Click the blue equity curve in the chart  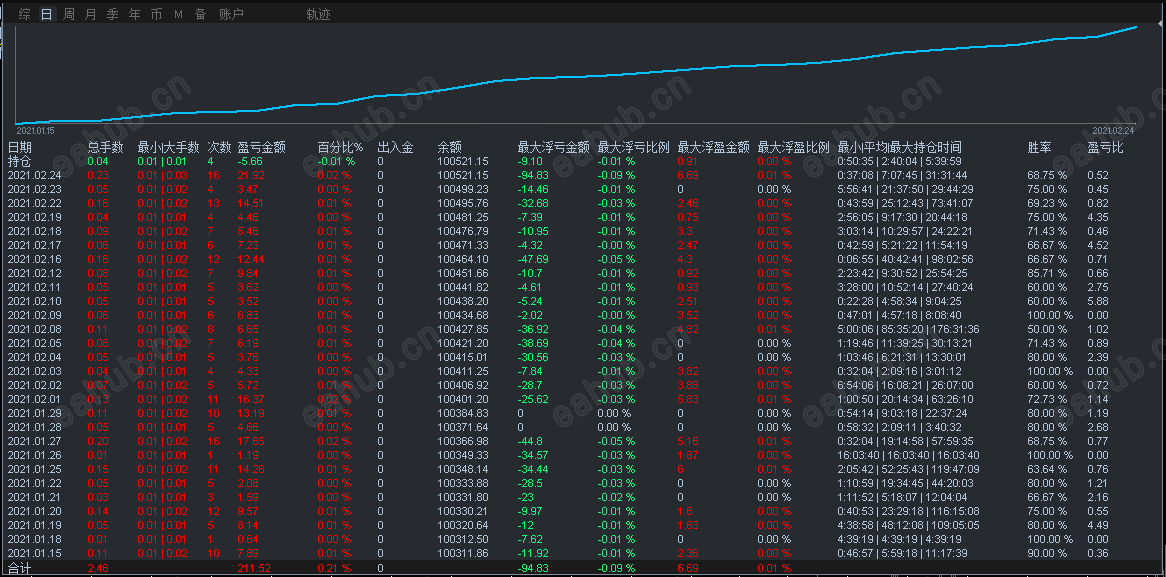(576, 76)
